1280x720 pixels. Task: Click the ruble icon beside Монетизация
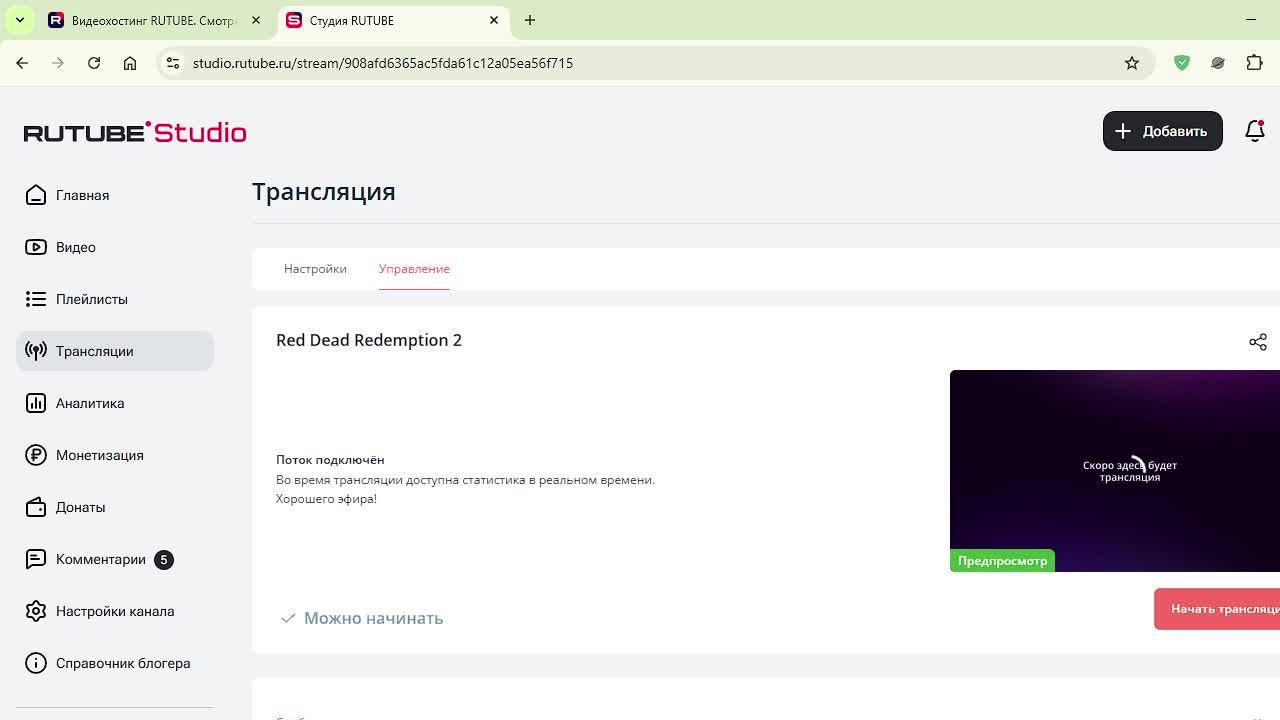click(36, 455)
